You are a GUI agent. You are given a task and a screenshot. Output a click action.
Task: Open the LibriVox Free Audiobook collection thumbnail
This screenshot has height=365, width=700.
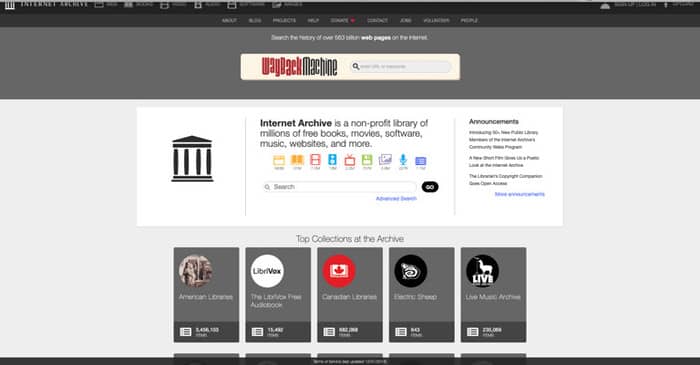click(267, 271)
